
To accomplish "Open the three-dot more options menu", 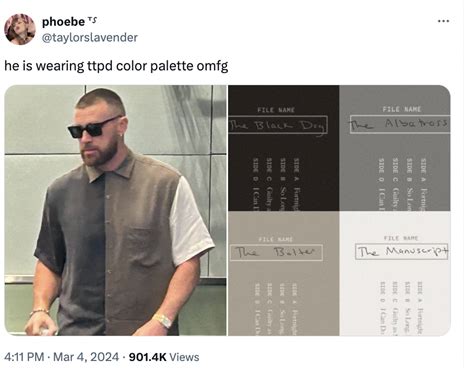I will [443, 21].
